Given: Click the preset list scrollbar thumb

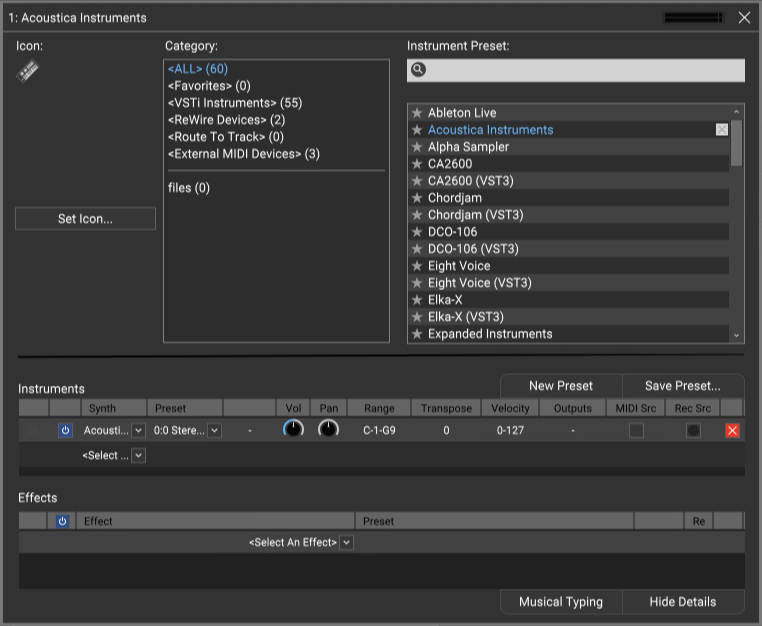Looking at the screenshot, I should pos(736,143).
